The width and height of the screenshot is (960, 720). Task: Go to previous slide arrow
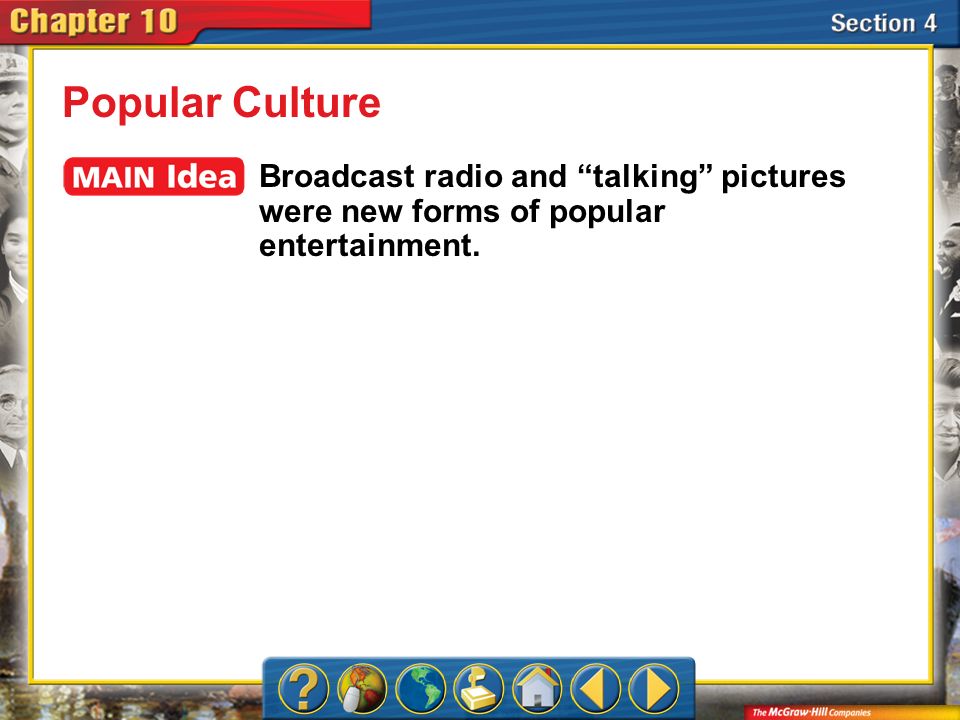595,689
